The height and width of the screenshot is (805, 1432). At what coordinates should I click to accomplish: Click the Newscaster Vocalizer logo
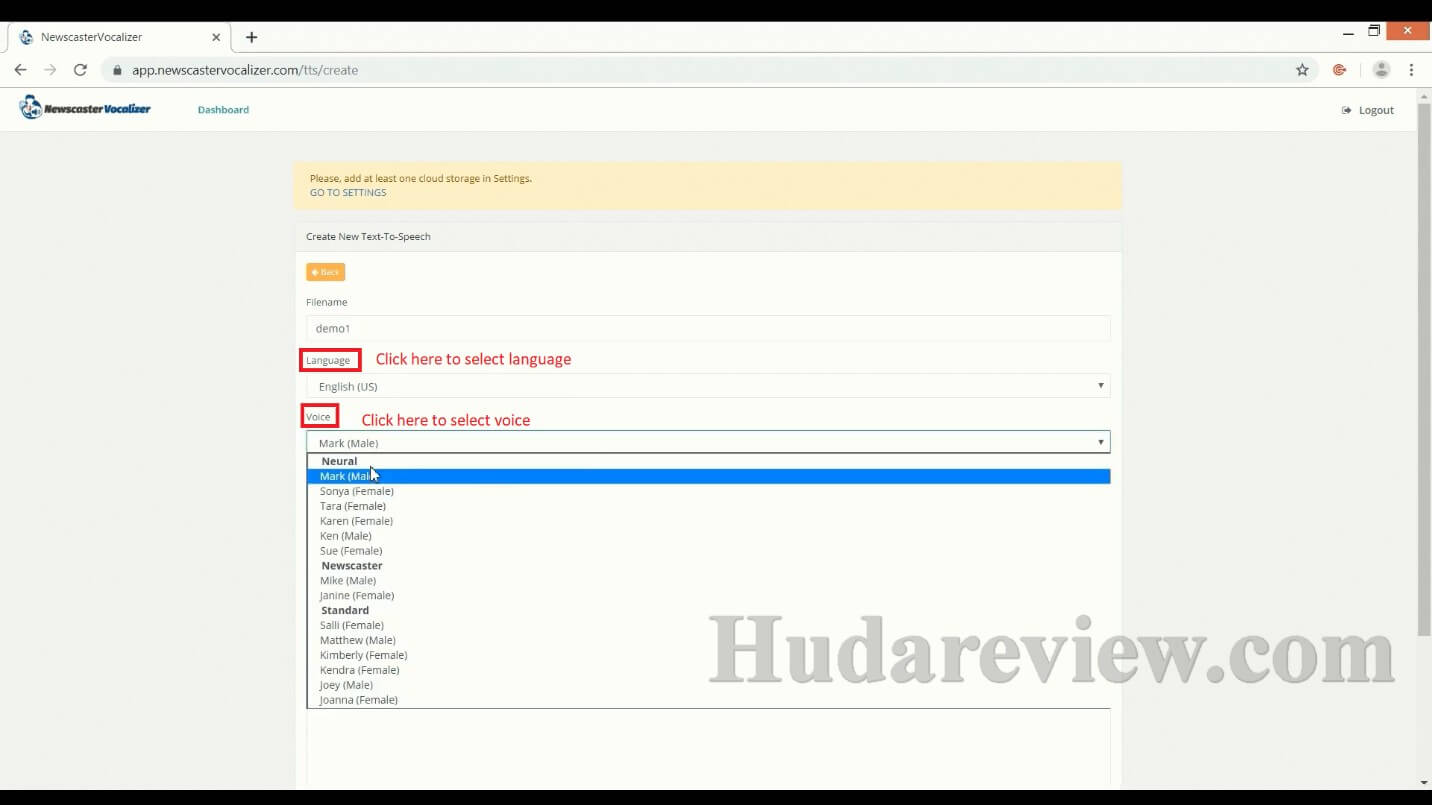point(85,108)
